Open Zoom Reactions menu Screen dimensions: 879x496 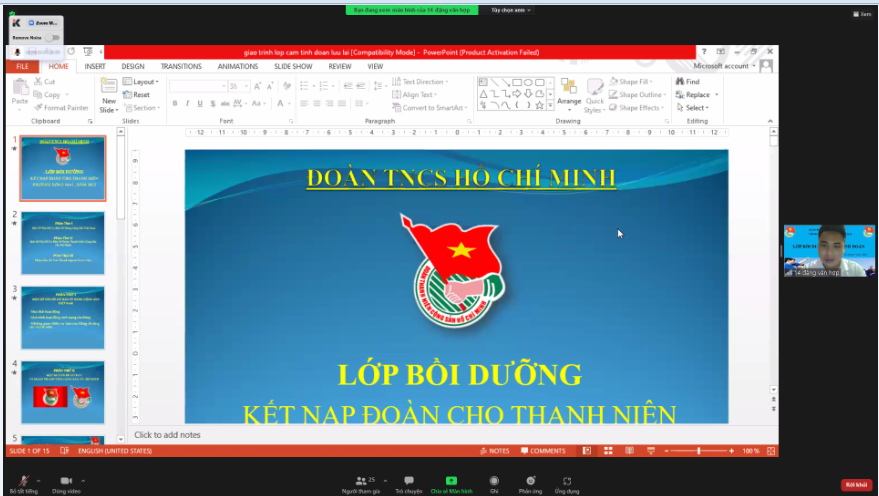(x=530, y=484)
